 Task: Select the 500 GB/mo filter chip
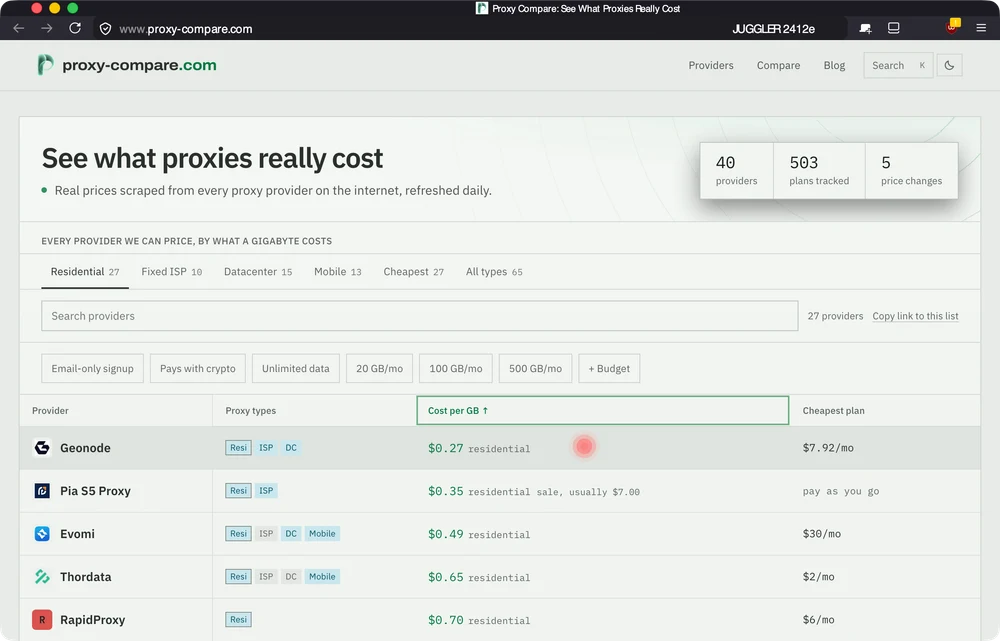pyautogui.click(x=536, y=368)
